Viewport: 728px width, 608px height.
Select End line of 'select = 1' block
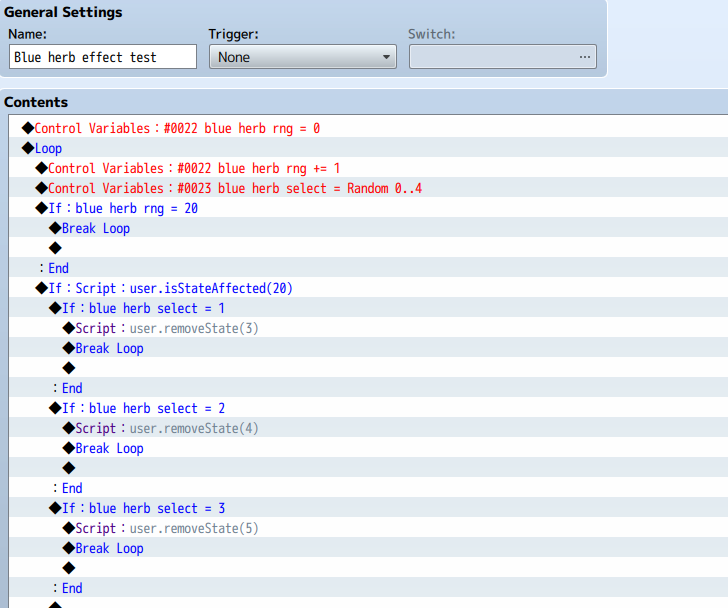click(x=369, y=388)
